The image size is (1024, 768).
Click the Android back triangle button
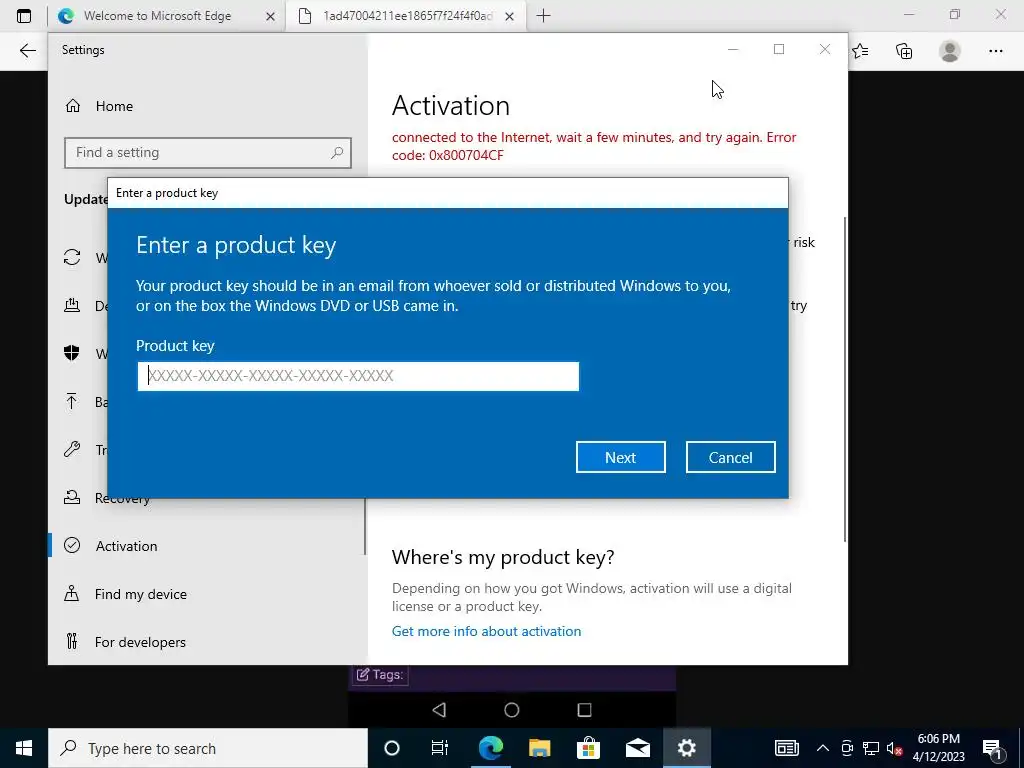pyautogui.click(x=439, y=710)
